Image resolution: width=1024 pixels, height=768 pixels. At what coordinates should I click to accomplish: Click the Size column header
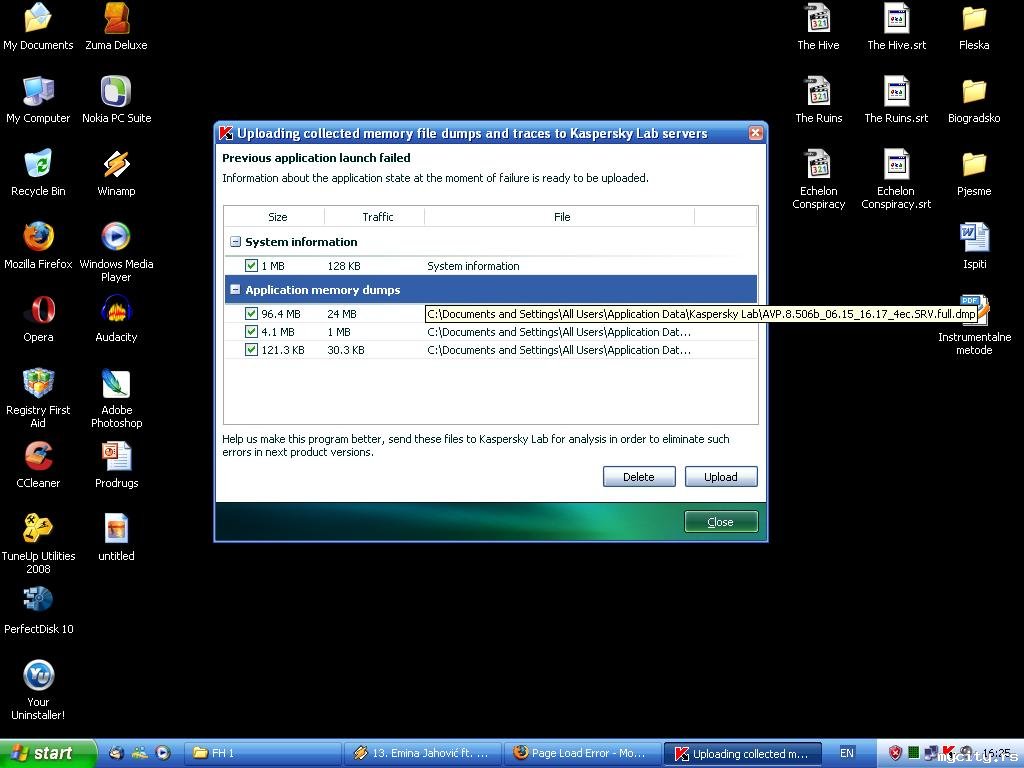click(x=276, y=217)
